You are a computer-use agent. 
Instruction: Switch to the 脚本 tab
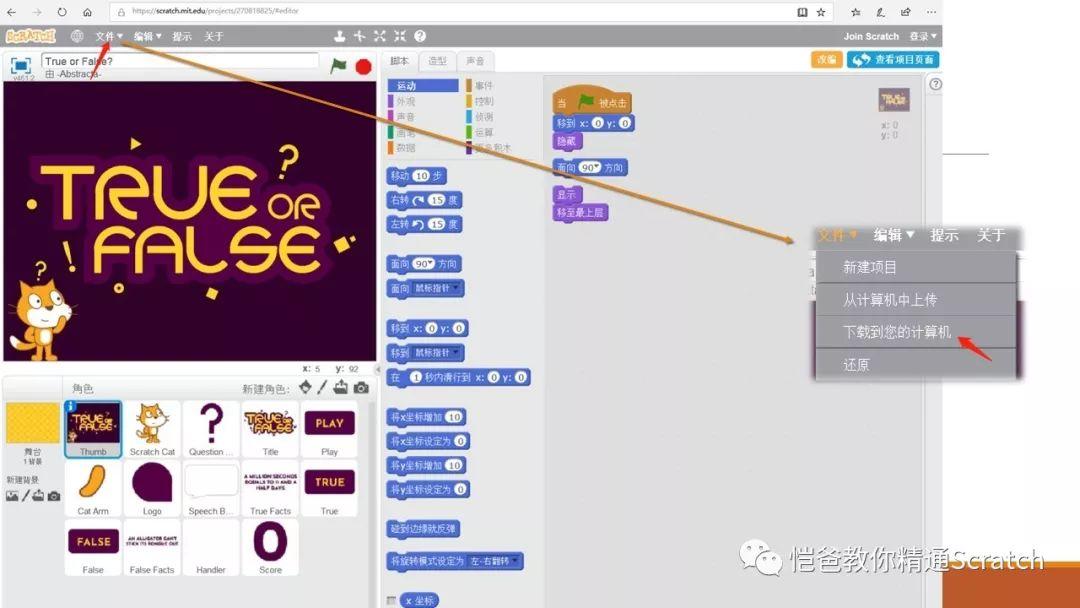(399, 61)
